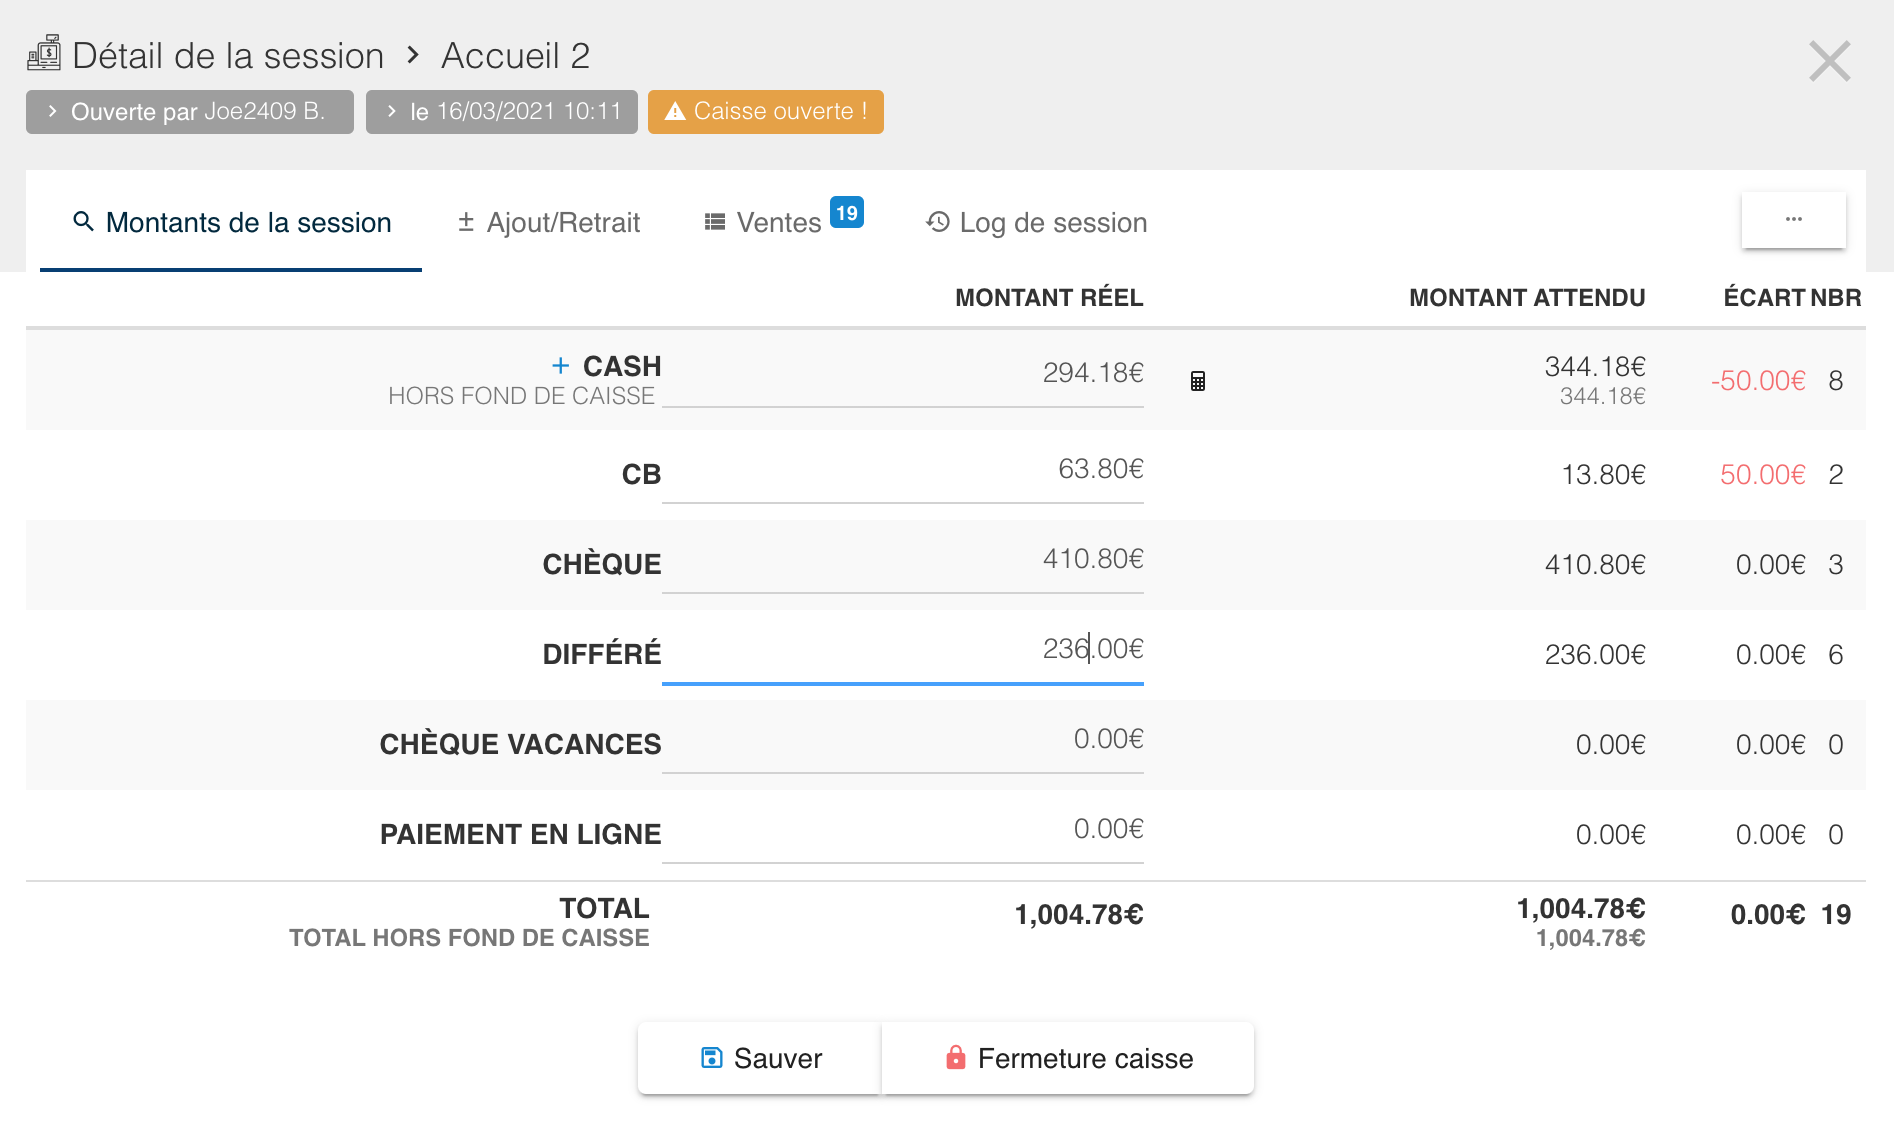Click the plus icon next to CASH
1894x1136 pixels.
tap(561, 366)
